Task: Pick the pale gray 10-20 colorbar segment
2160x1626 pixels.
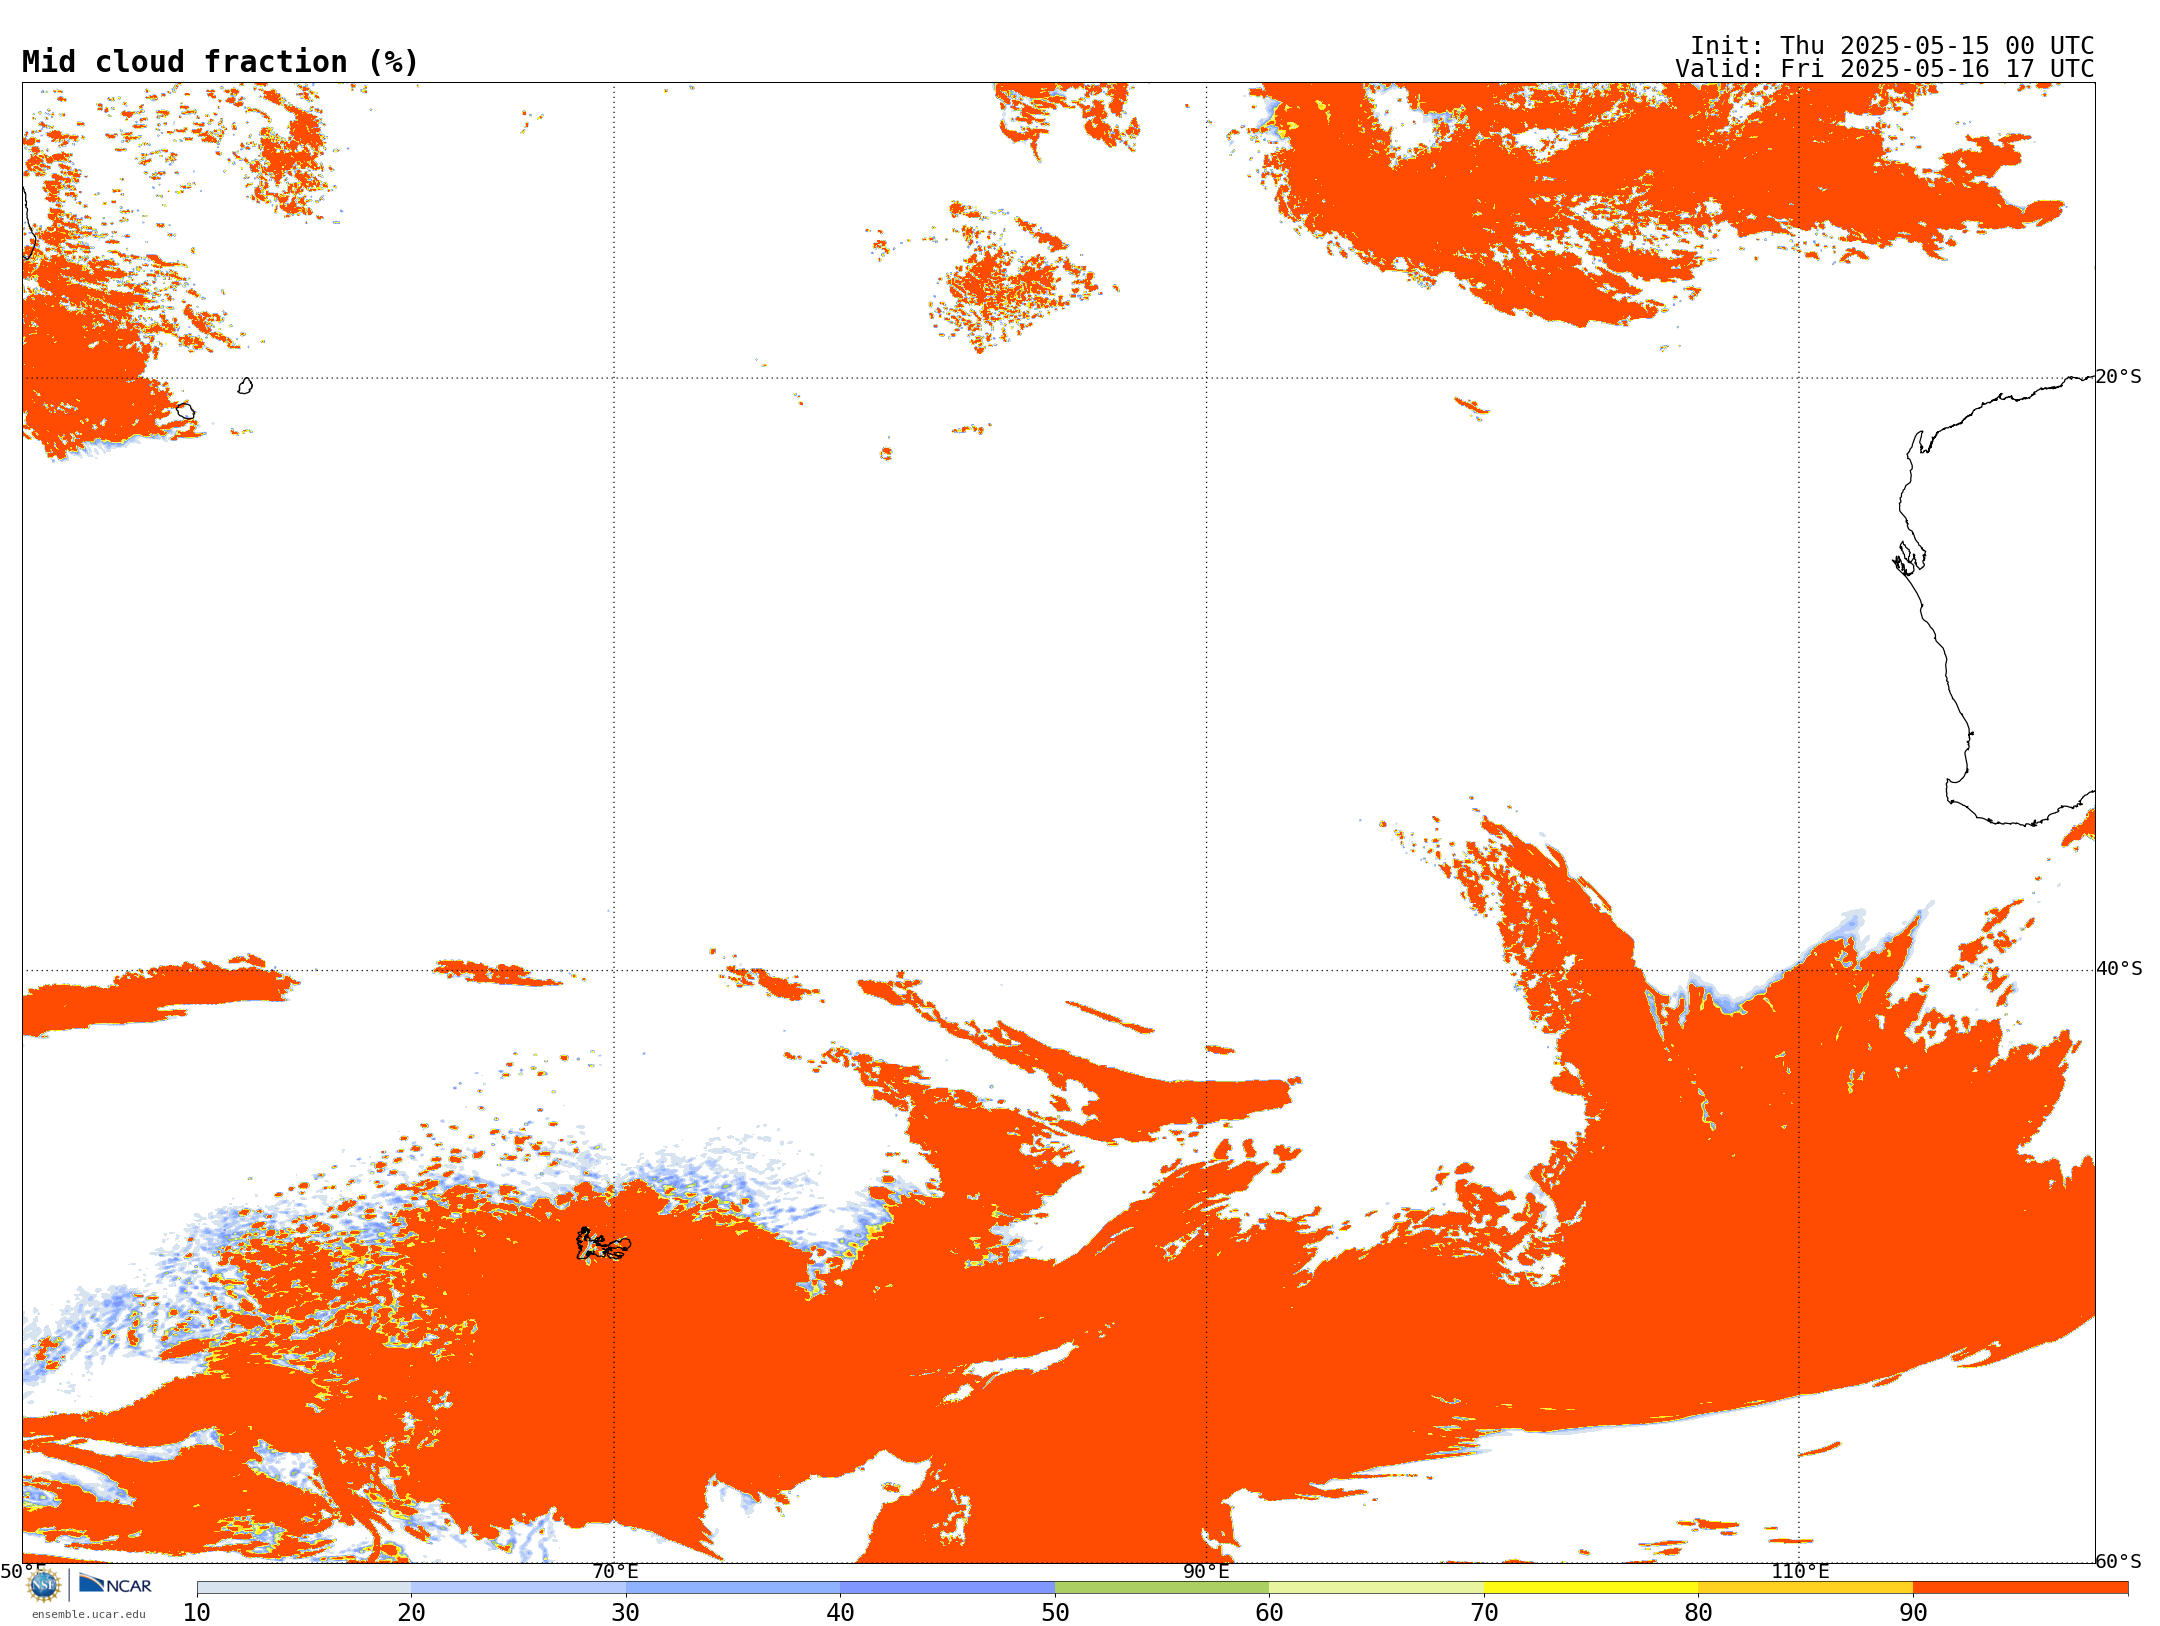Action: [x=304, y=1588]
